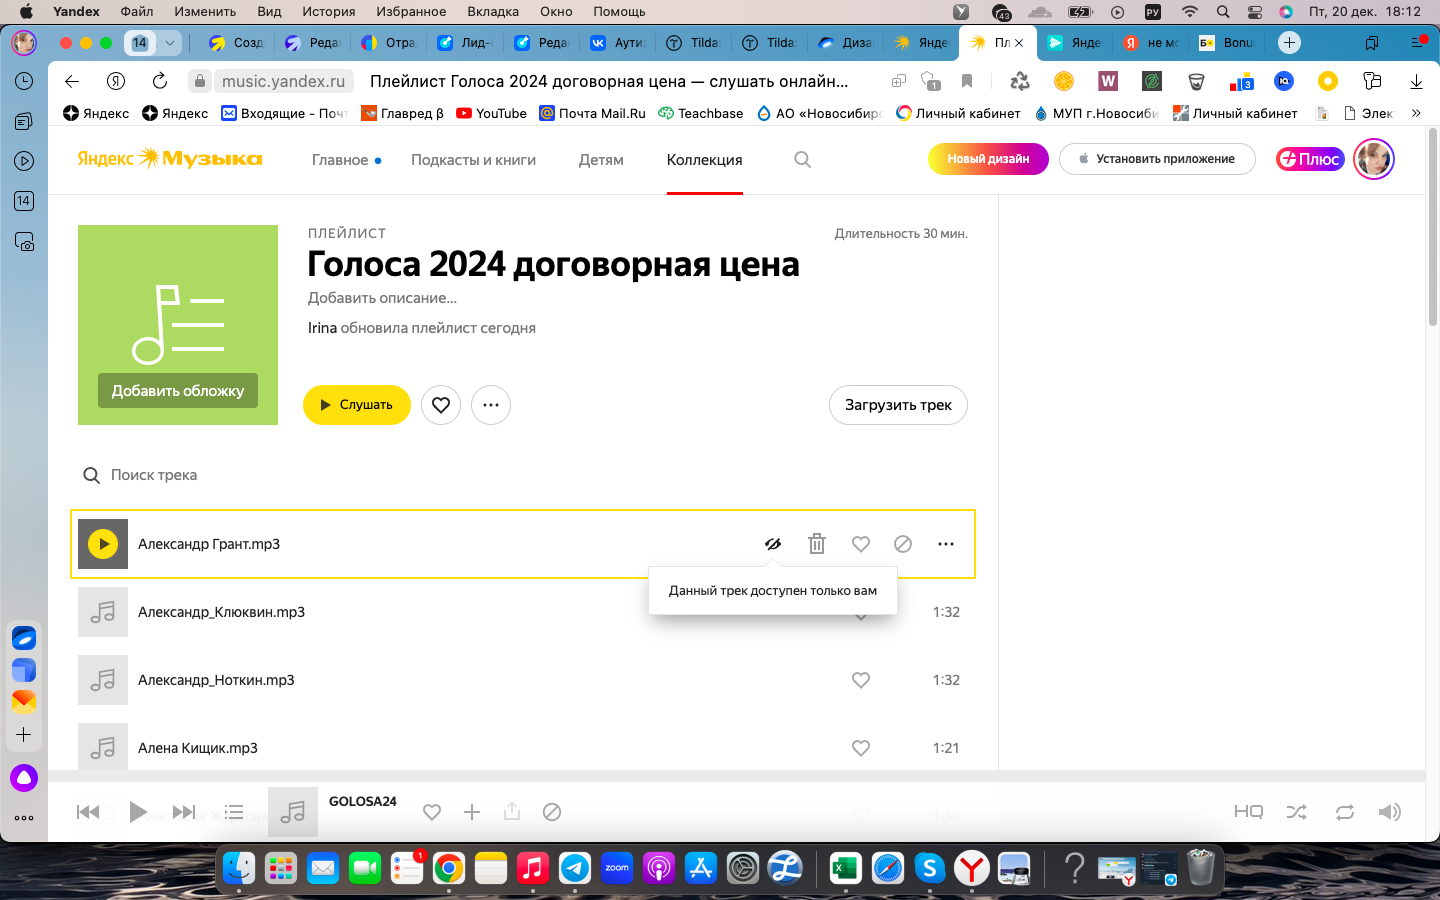Image resolution: width=1440 pixels, height=900 pixels.
Task: Click the Yandex Я icon beside the address bar
Action: click(x=116, y=81)
